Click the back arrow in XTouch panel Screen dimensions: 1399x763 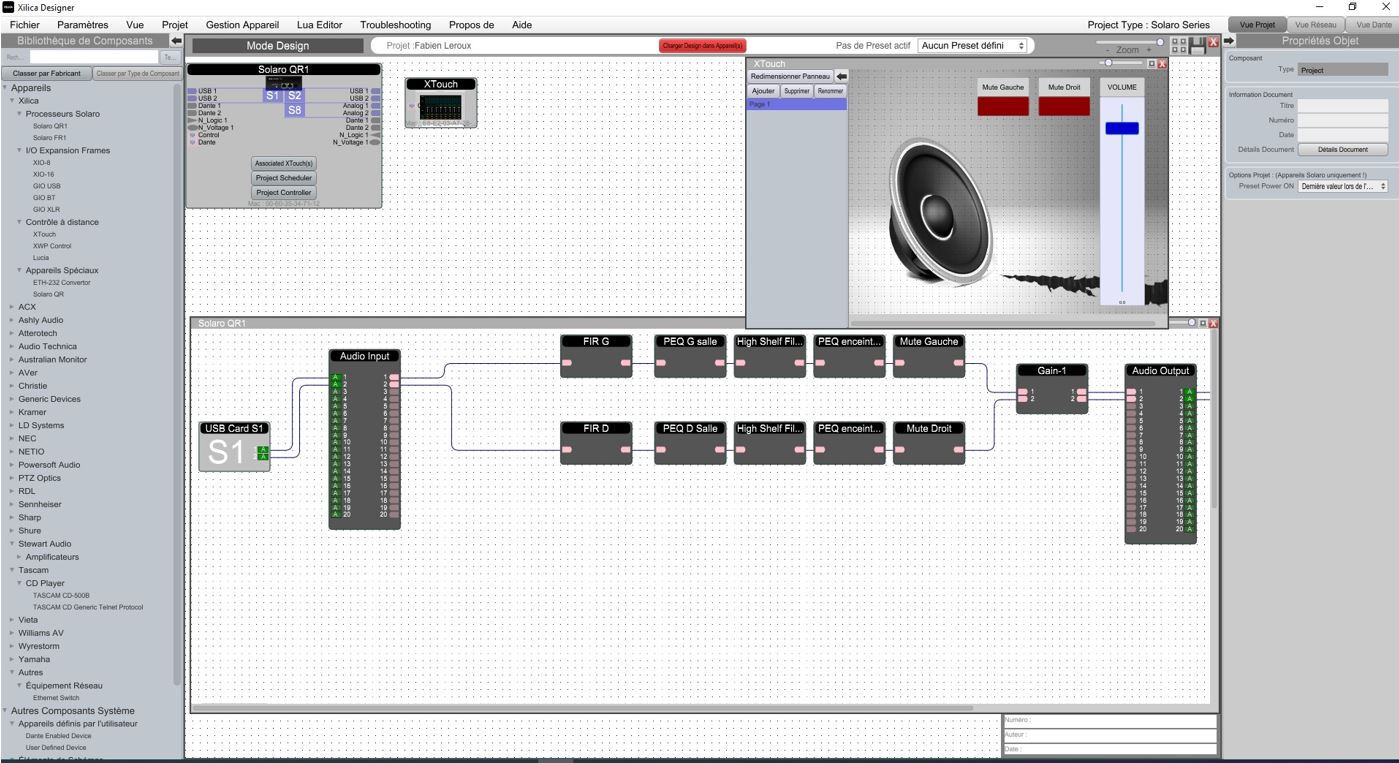(x=842, y=76)
